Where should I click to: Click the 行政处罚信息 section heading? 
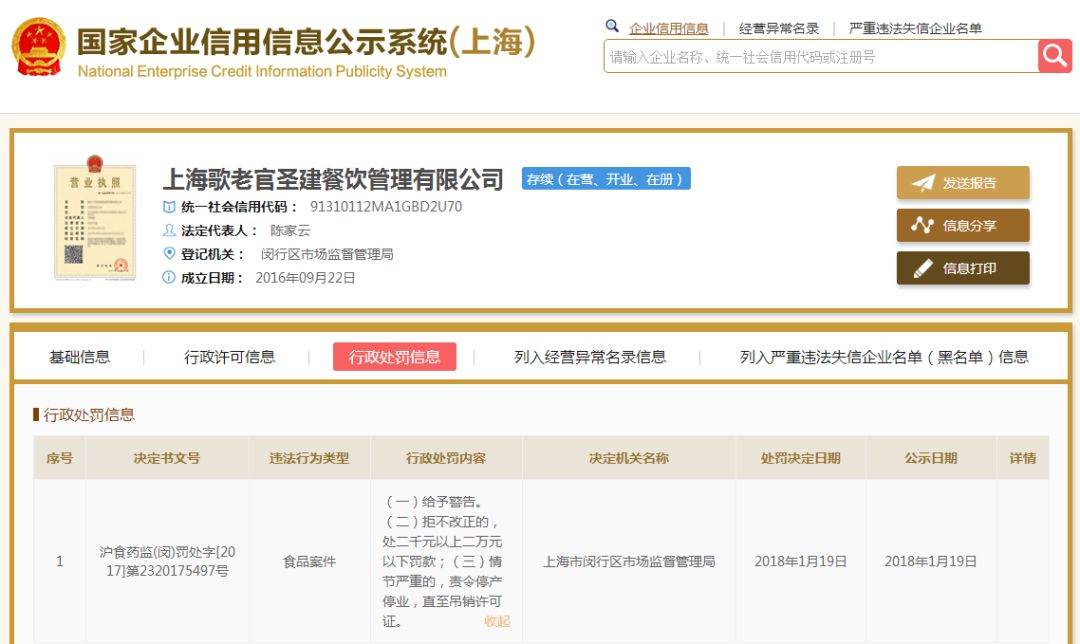[89, 415]
